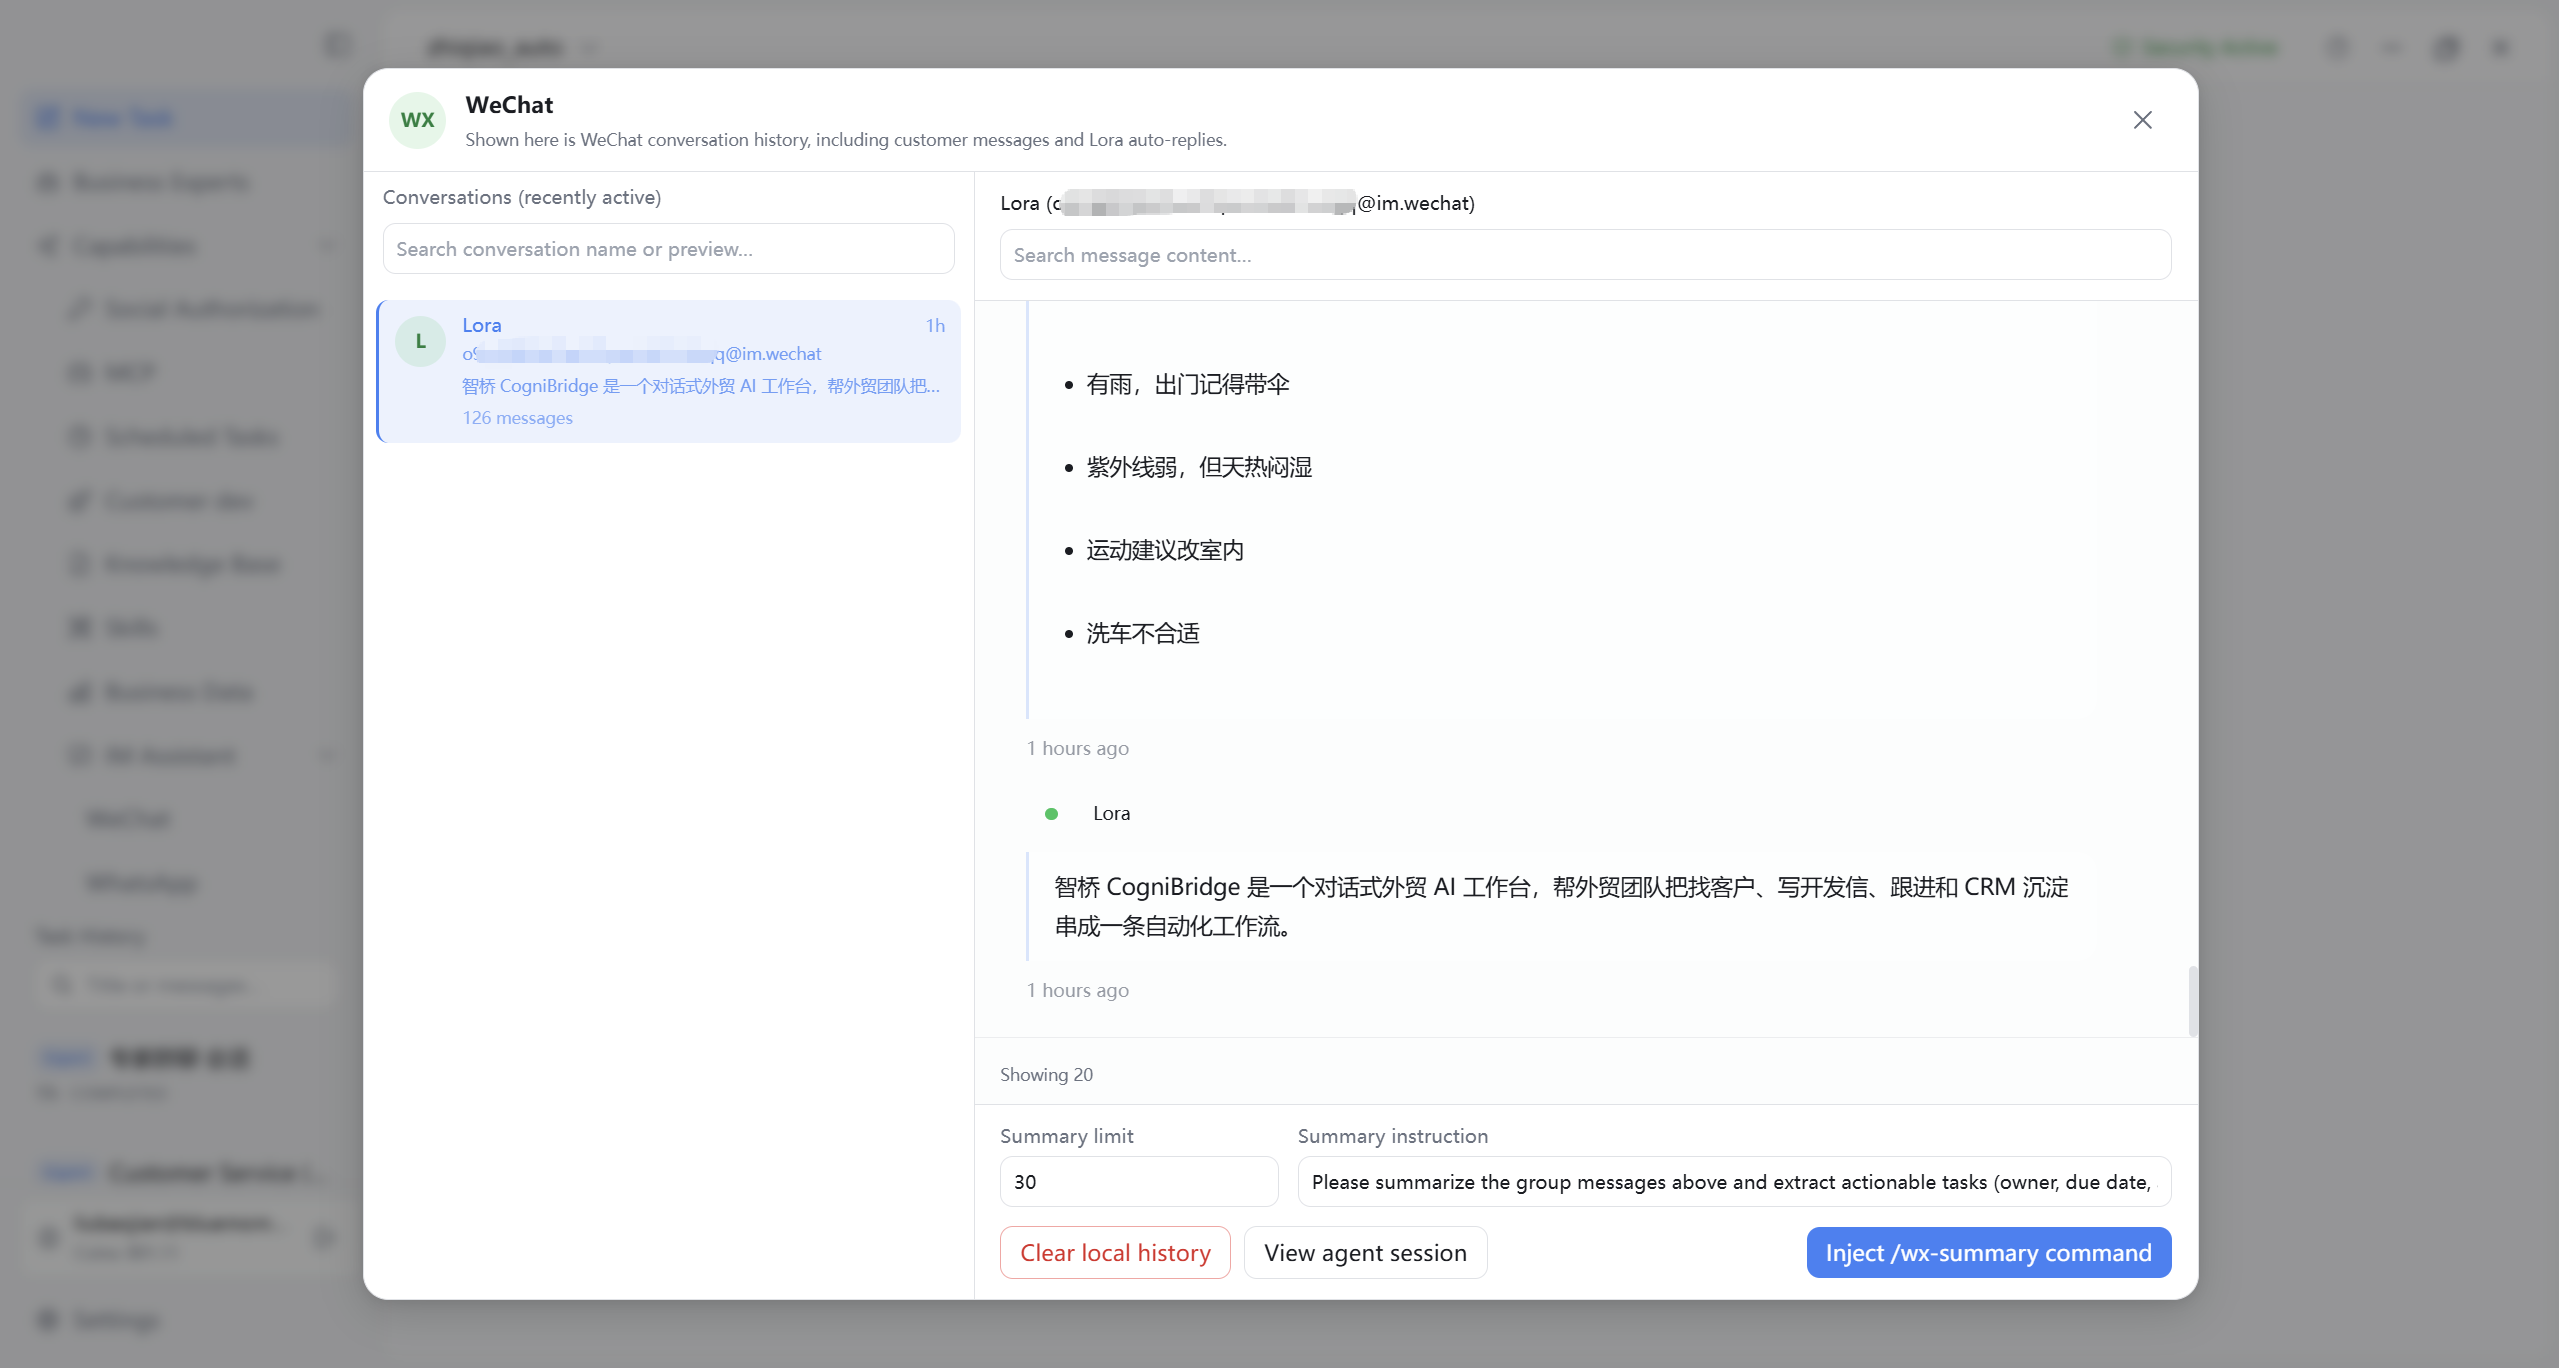Click the WX avatar icon in header
Screen dimensions: 2559x1368
(x=417, y=120)
